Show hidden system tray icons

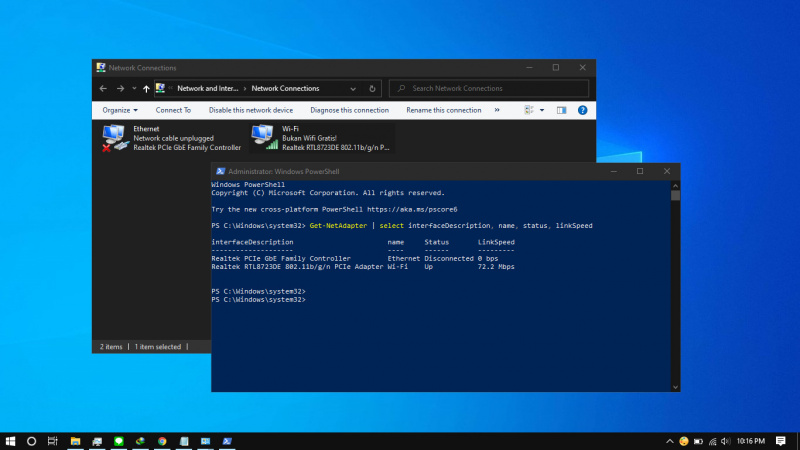click(x=669, y=441)
